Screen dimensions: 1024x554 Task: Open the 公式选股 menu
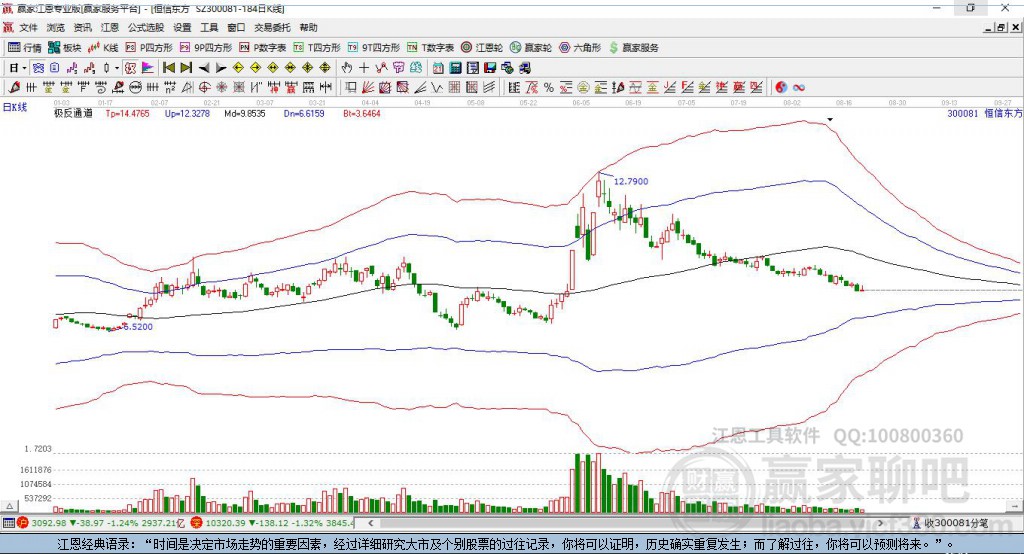pos(146,27)
